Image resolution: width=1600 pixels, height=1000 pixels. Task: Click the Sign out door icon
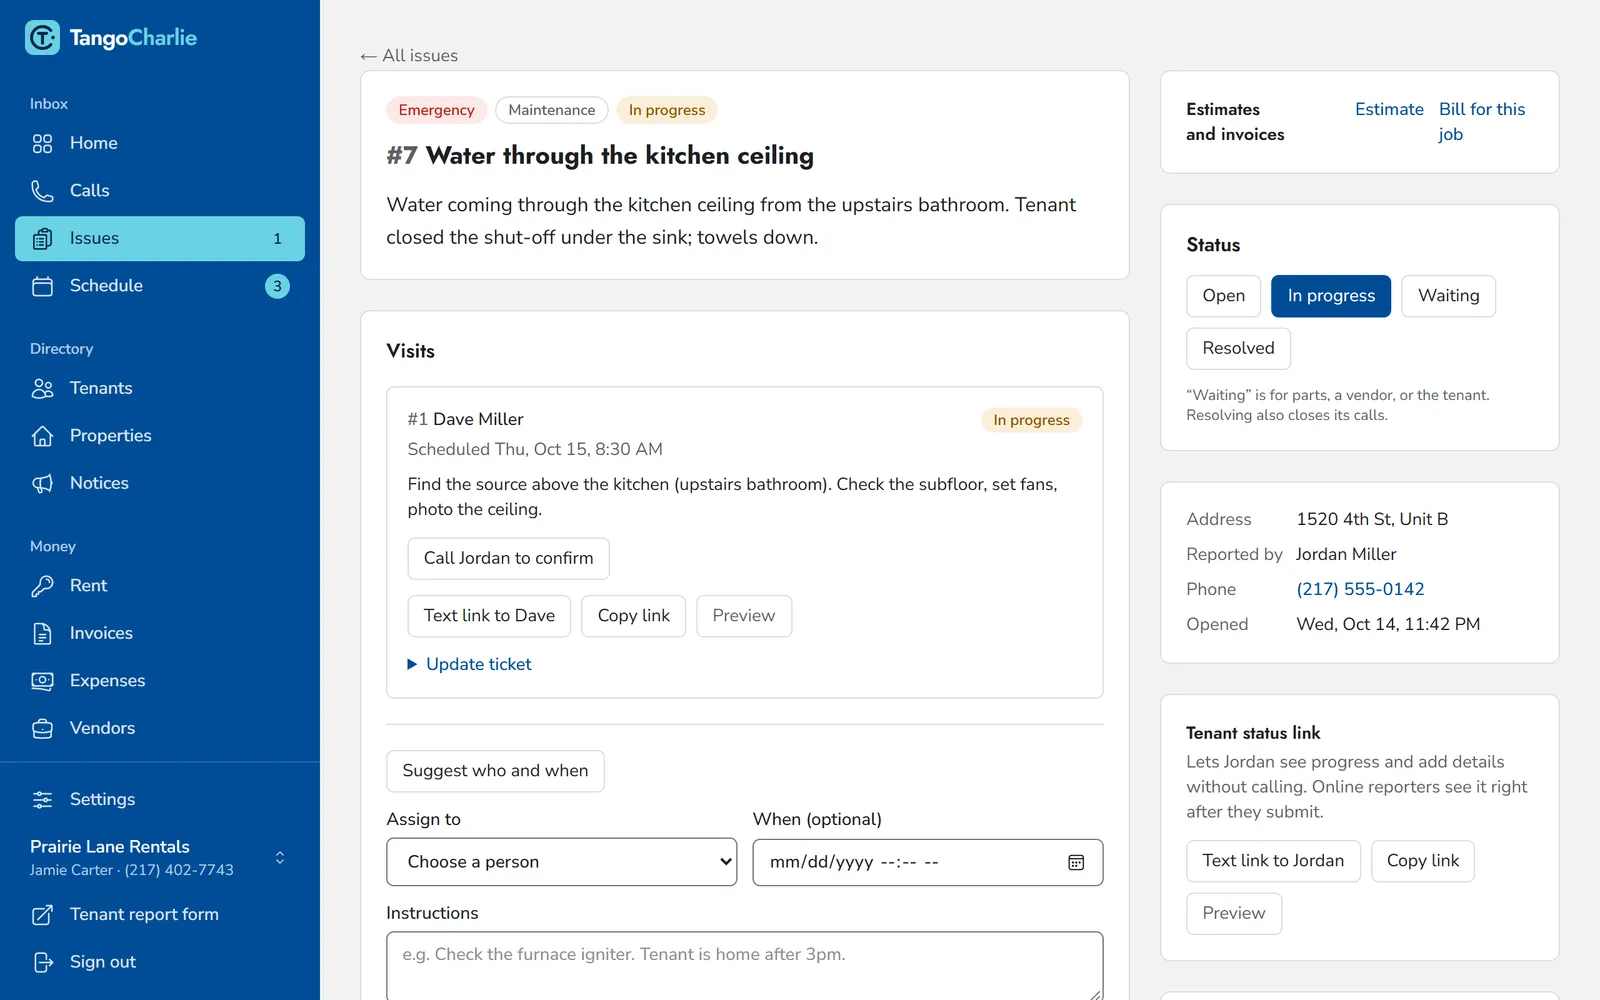point(42,962)
